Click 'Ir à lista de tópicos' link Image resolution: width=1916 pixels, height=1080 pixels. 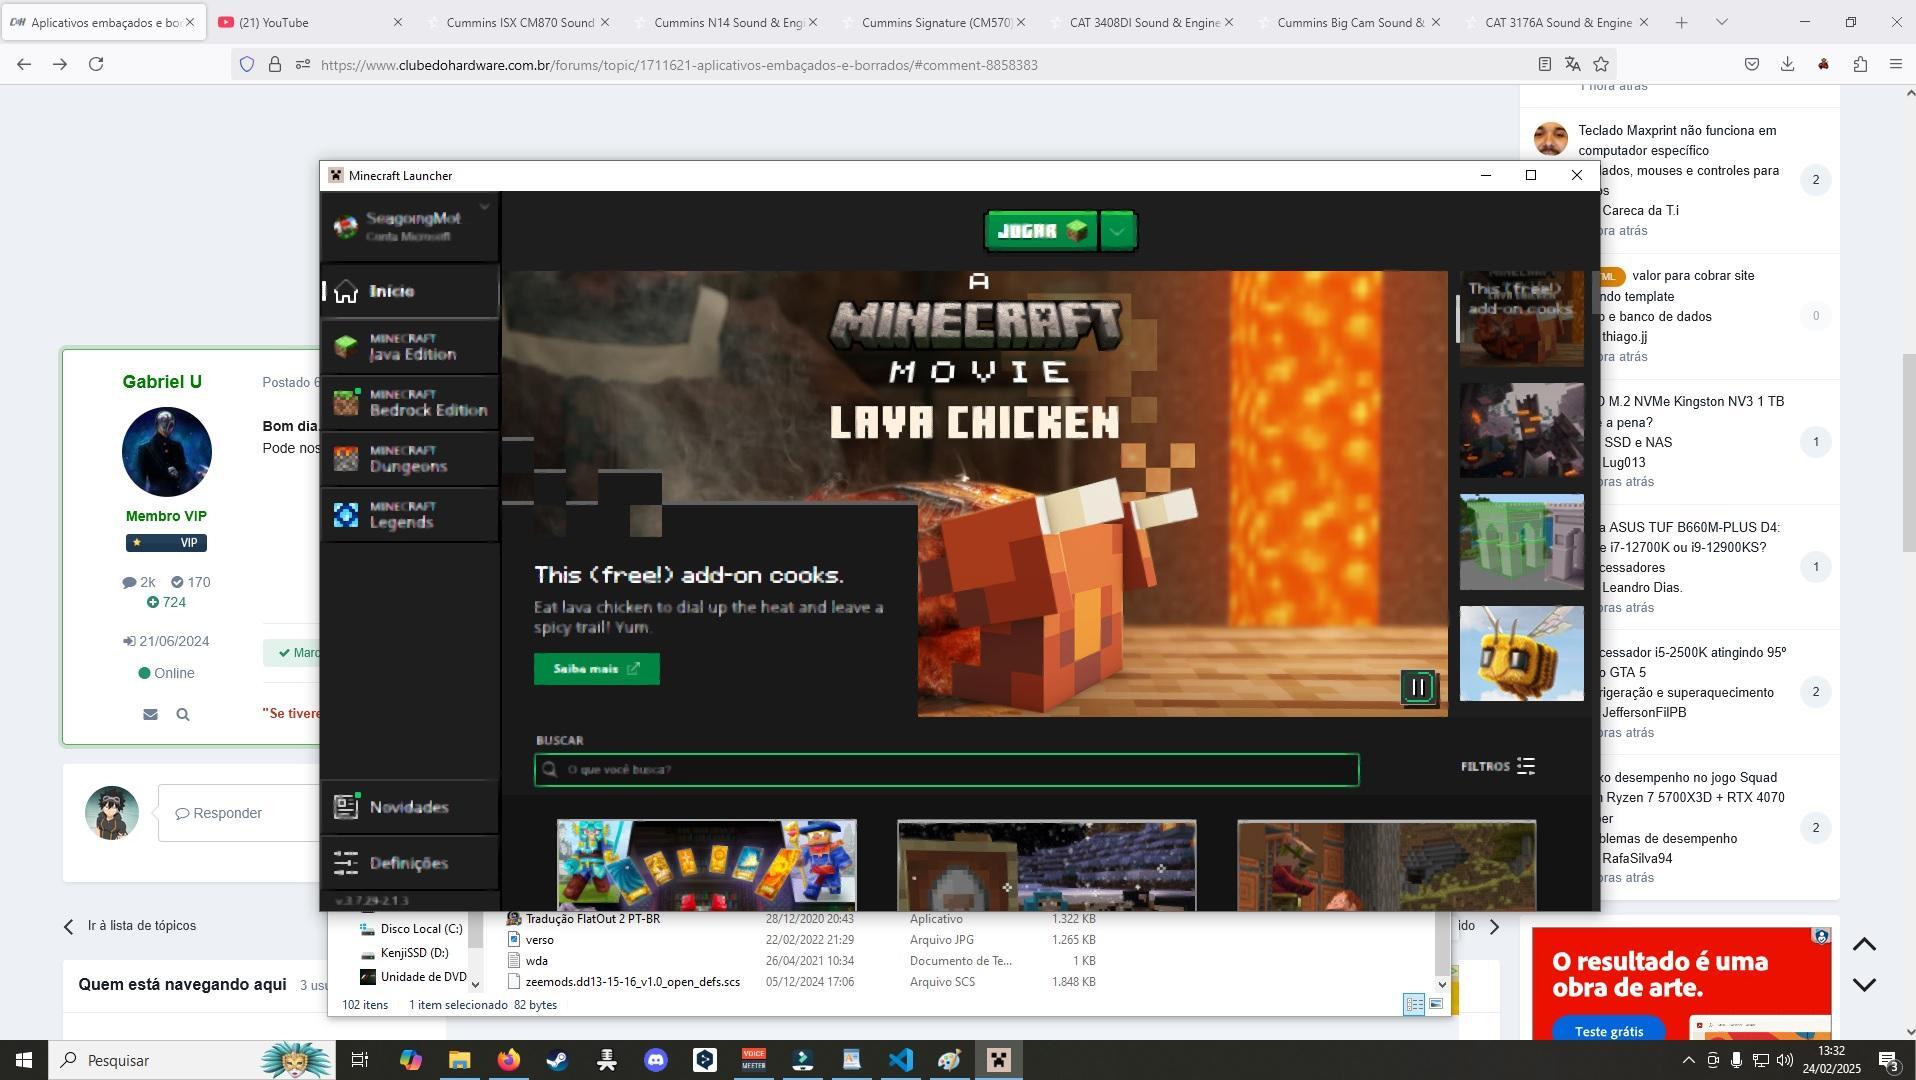click(141, 926)
